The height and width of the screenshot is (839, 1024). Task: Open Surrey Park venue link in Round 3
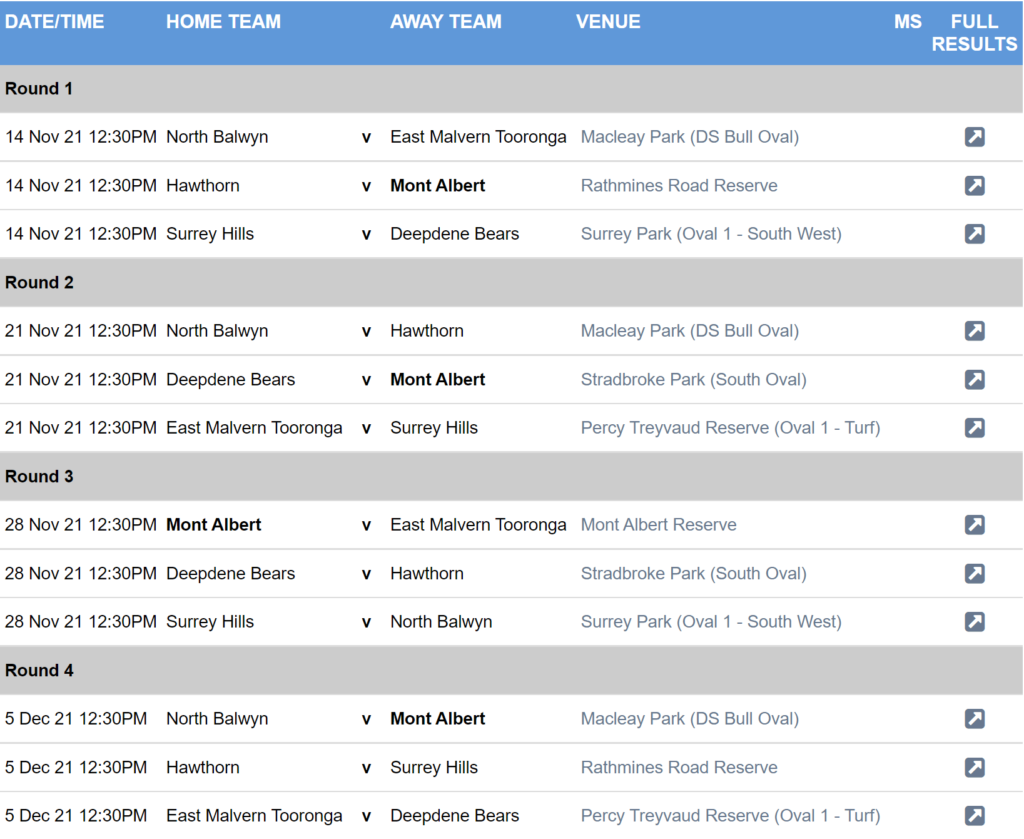tap(711, 622)
